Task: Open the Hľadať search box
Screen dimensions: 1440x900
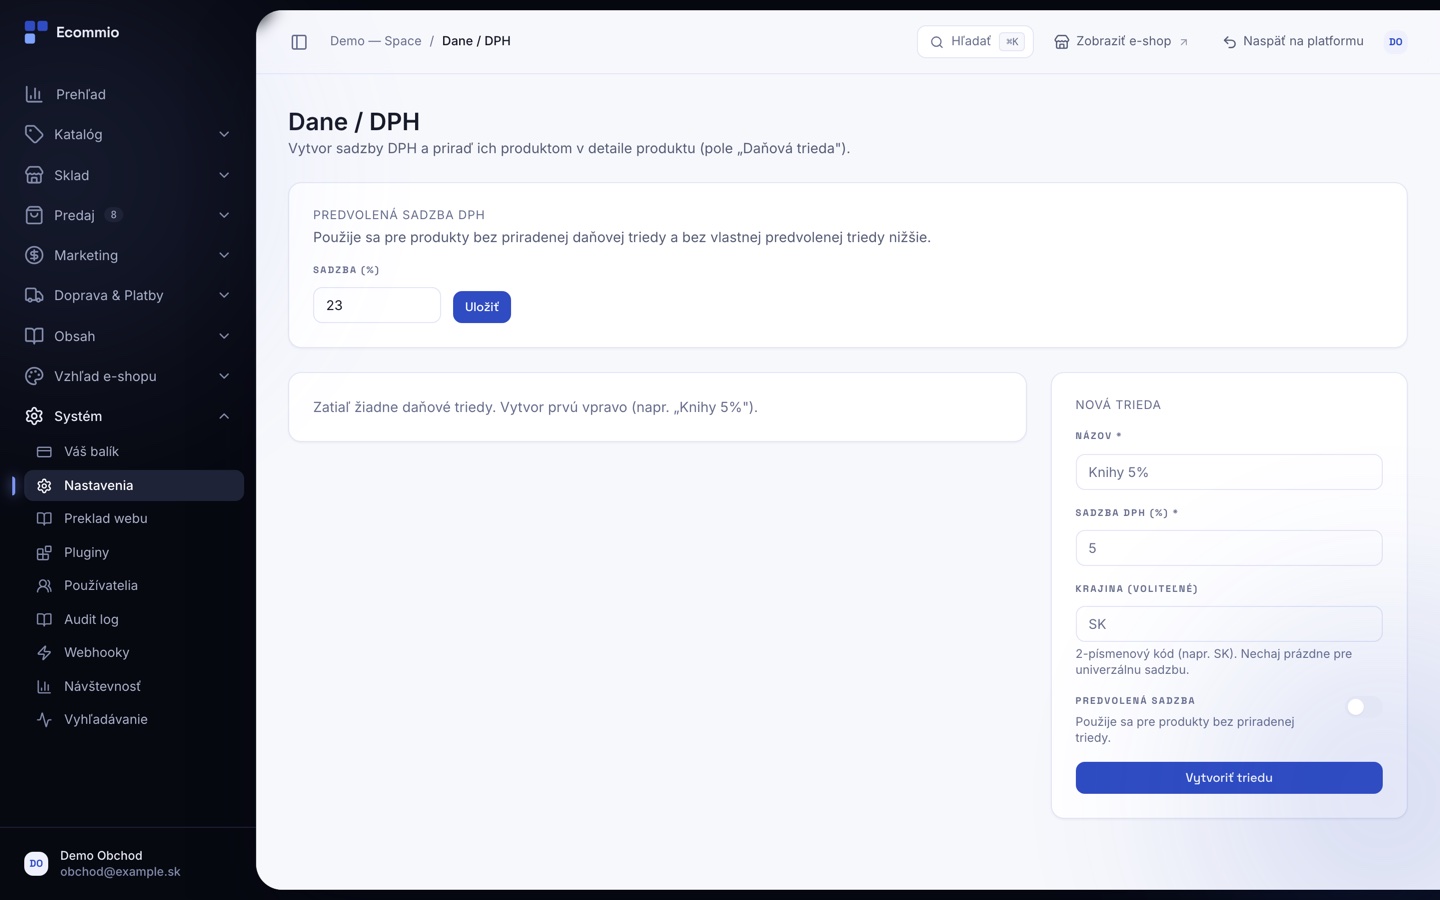Action: click(x=975, y=42)
